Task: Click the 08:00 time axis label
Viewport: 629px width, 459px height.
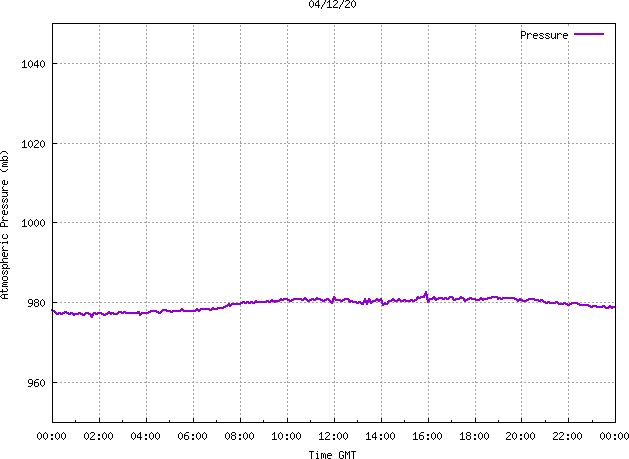Action: (239, 436)
